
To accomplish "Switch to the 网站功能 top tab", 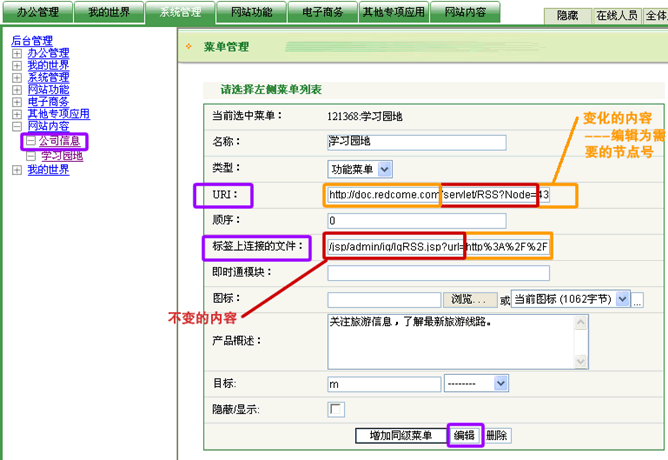I will pyautogui.click(x=250, y=13).
